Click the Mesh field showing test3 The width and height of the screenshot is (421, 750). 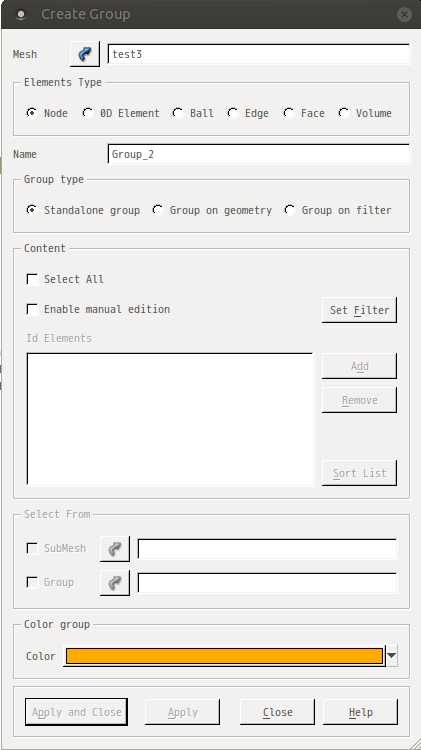pos(259,54)
